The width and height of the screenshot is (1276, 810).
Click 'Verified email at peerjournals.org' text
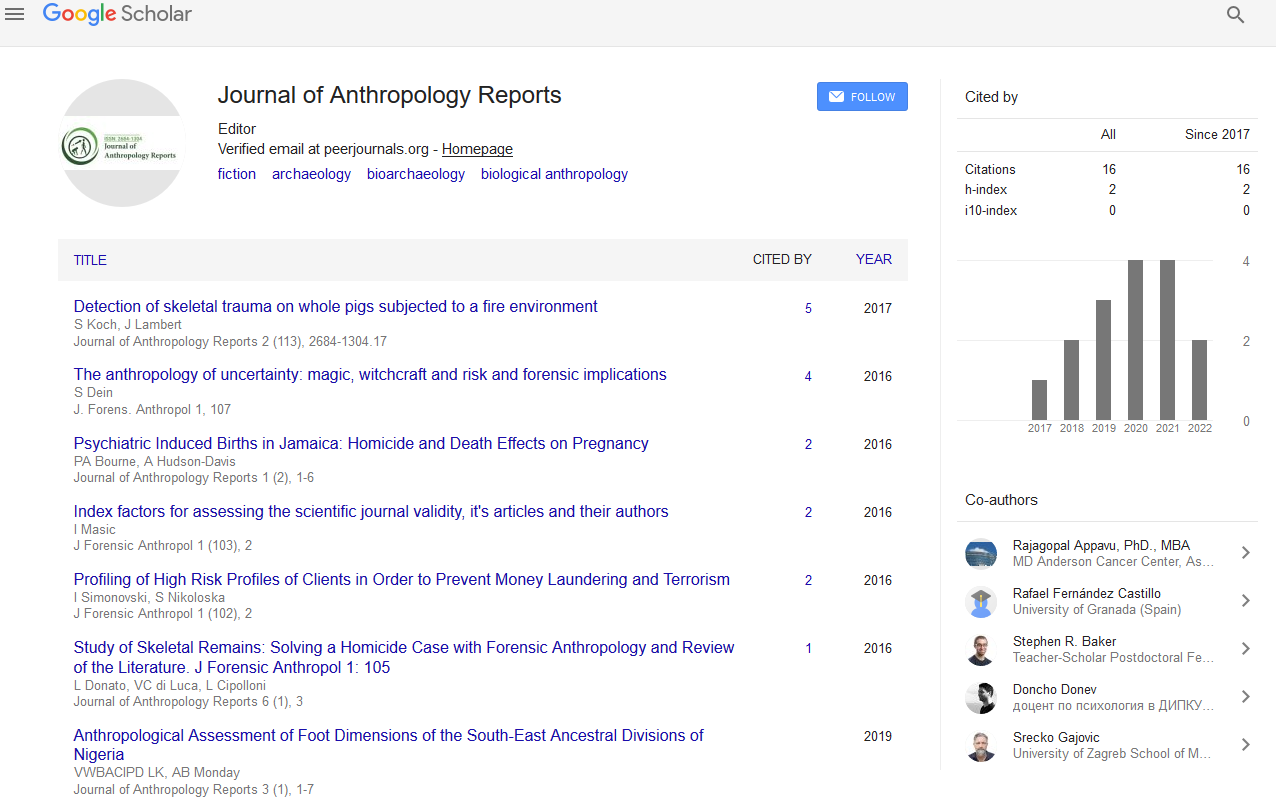[x=323, y=149]
